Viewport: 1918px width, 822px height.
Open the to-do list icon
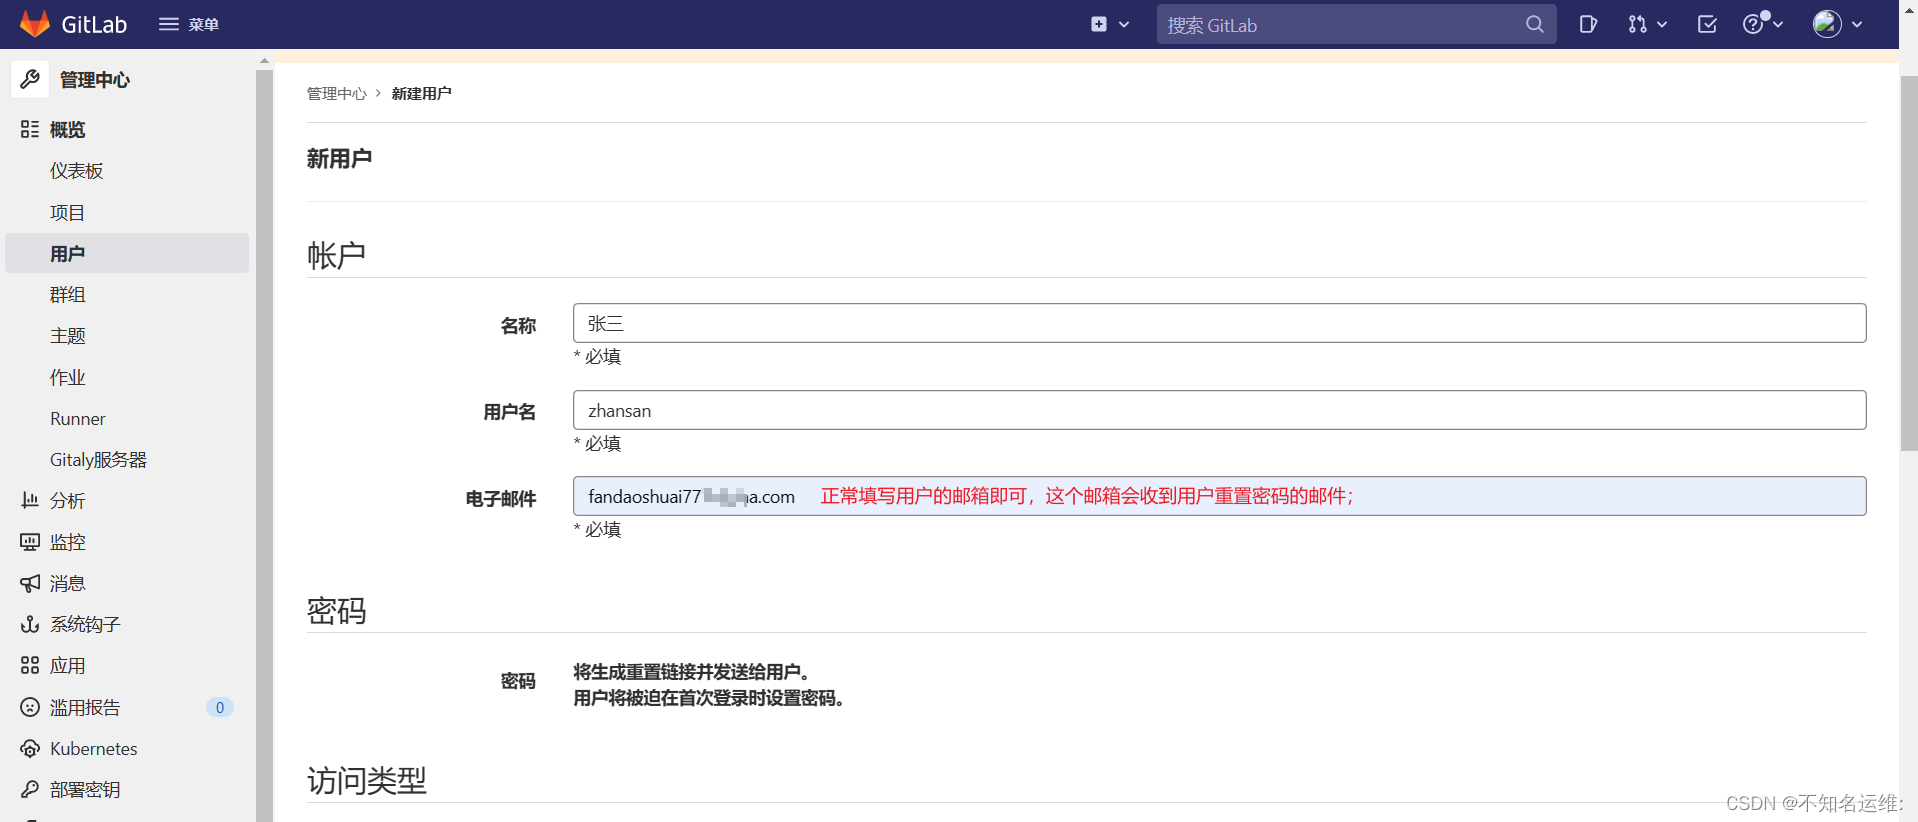1707,24
